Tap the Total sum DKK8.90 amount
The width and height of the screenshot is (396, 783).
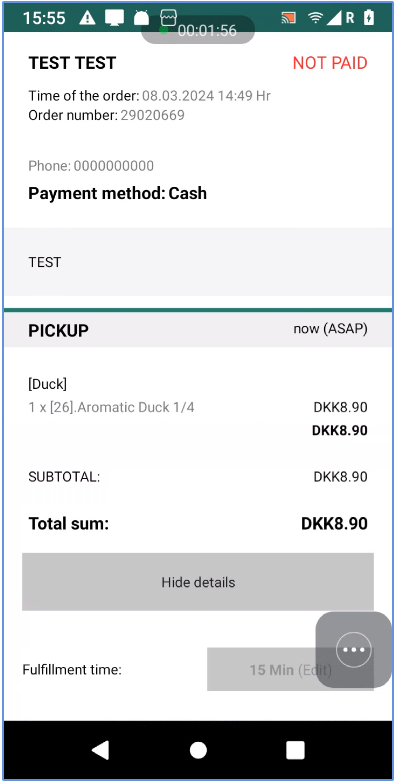(335, 523)
